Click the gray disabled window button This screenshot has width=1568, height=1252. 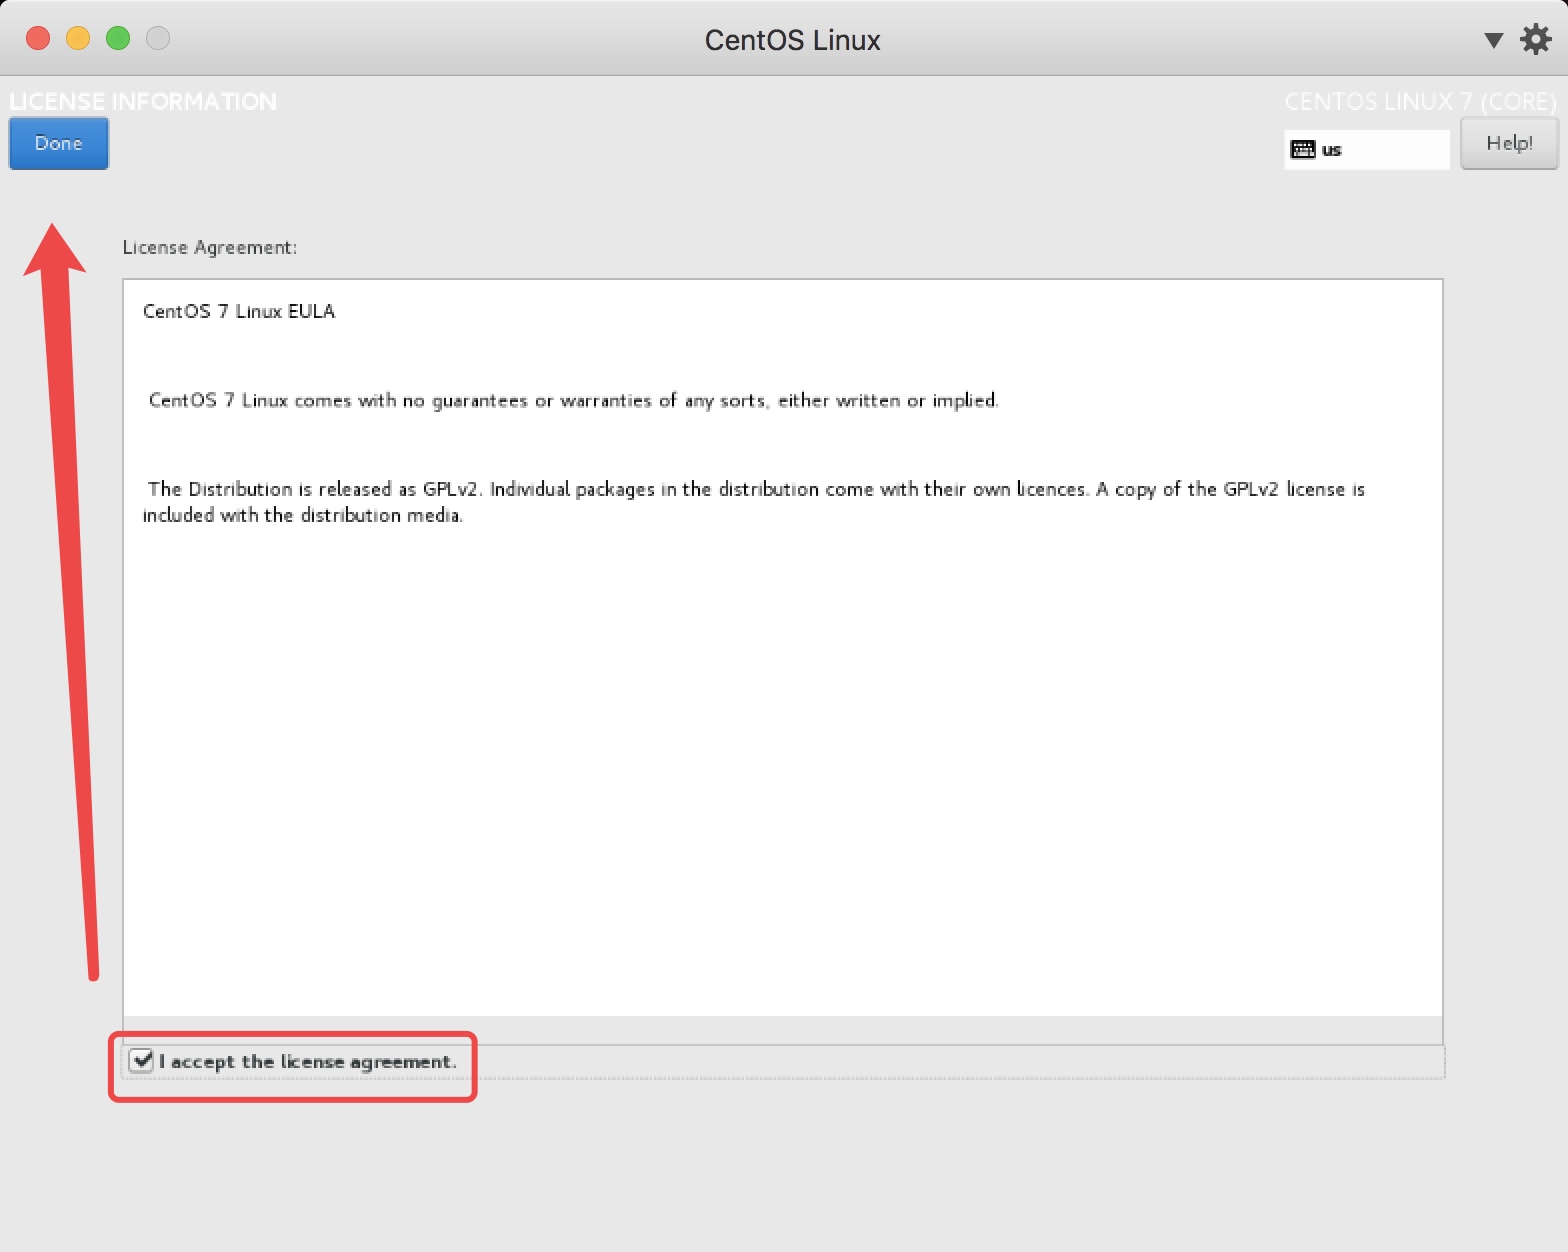tap(158, 38)
